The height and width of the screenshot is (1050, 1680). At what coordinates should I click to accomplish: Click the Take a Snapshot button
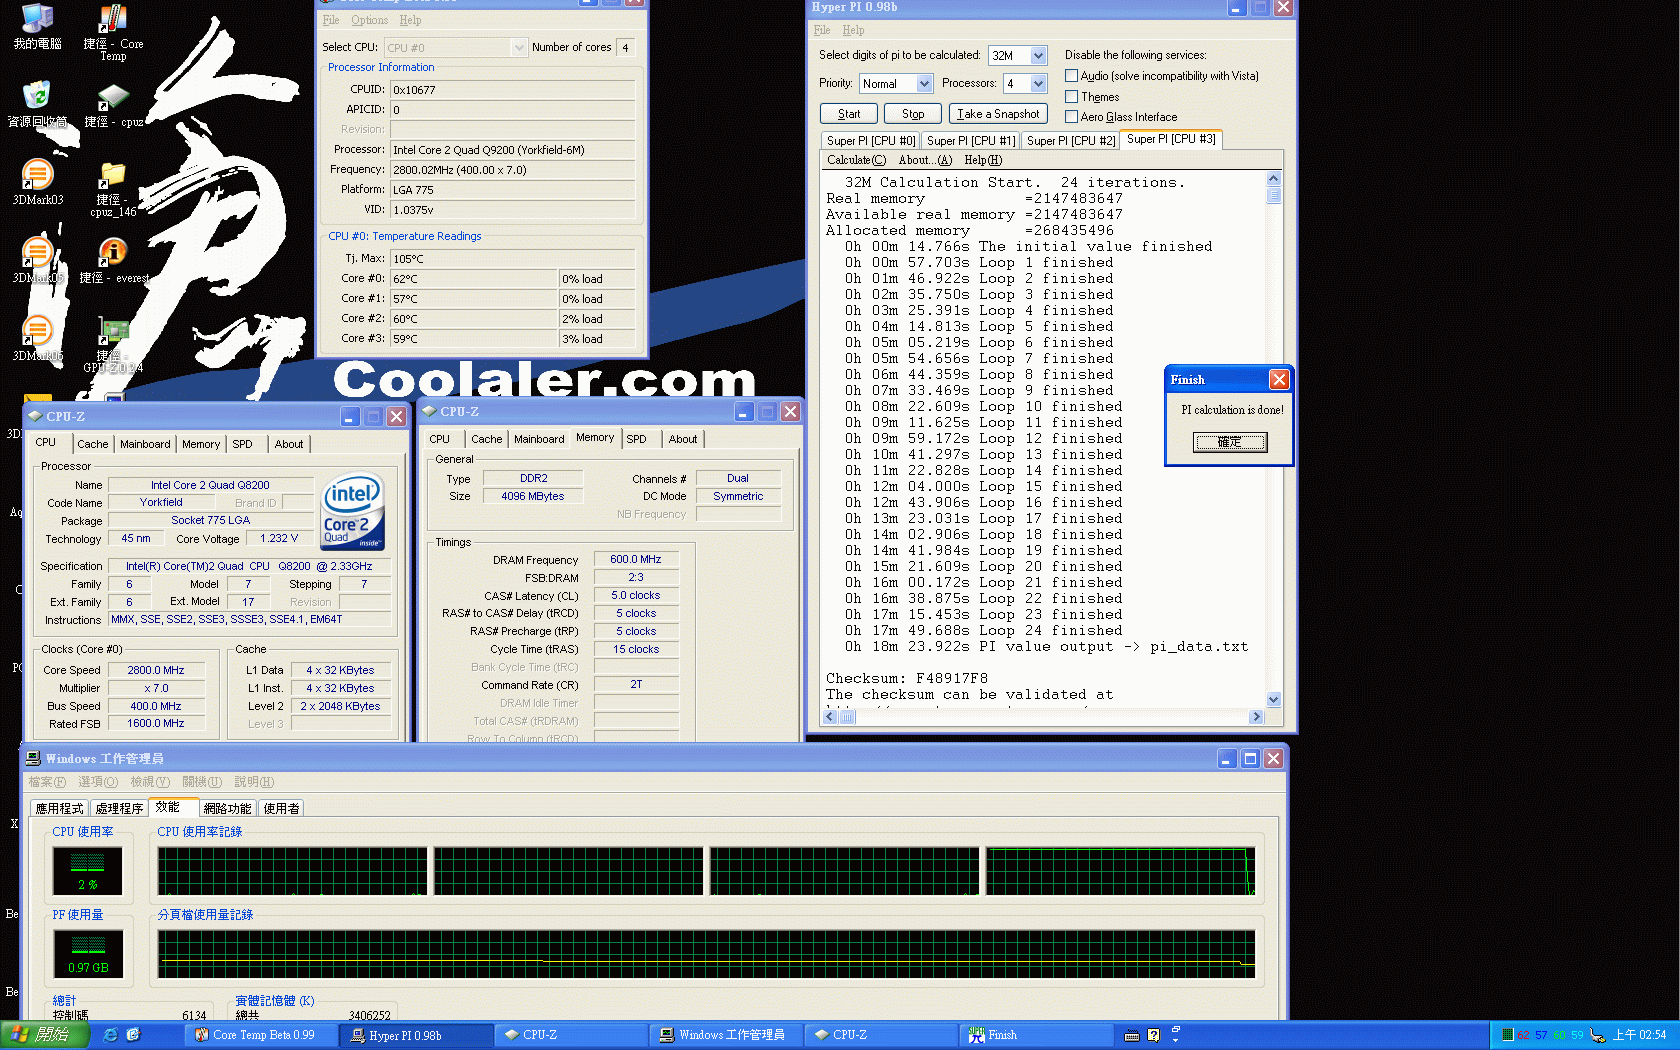[x=998, y=114]
